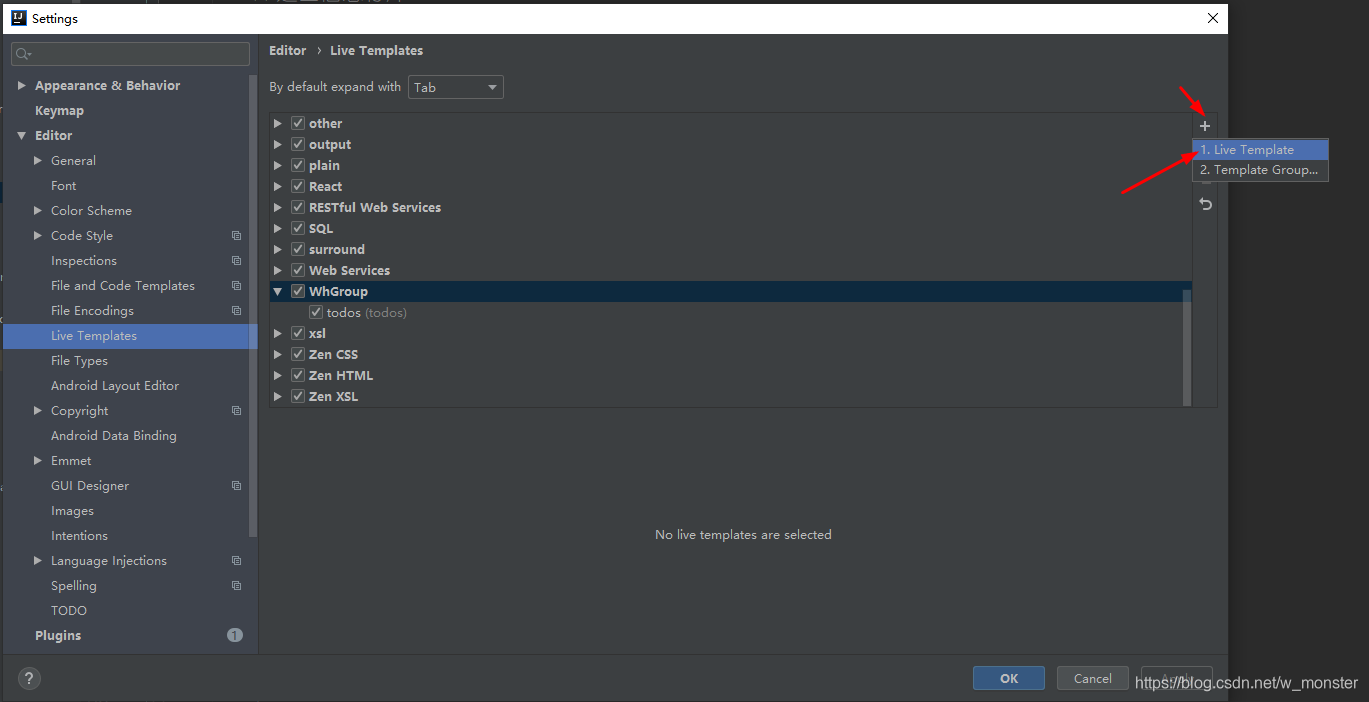Viewport: 1369px width, 702px height.
Task: Click the Editor breadcrumb link
Action: (288, 50)
